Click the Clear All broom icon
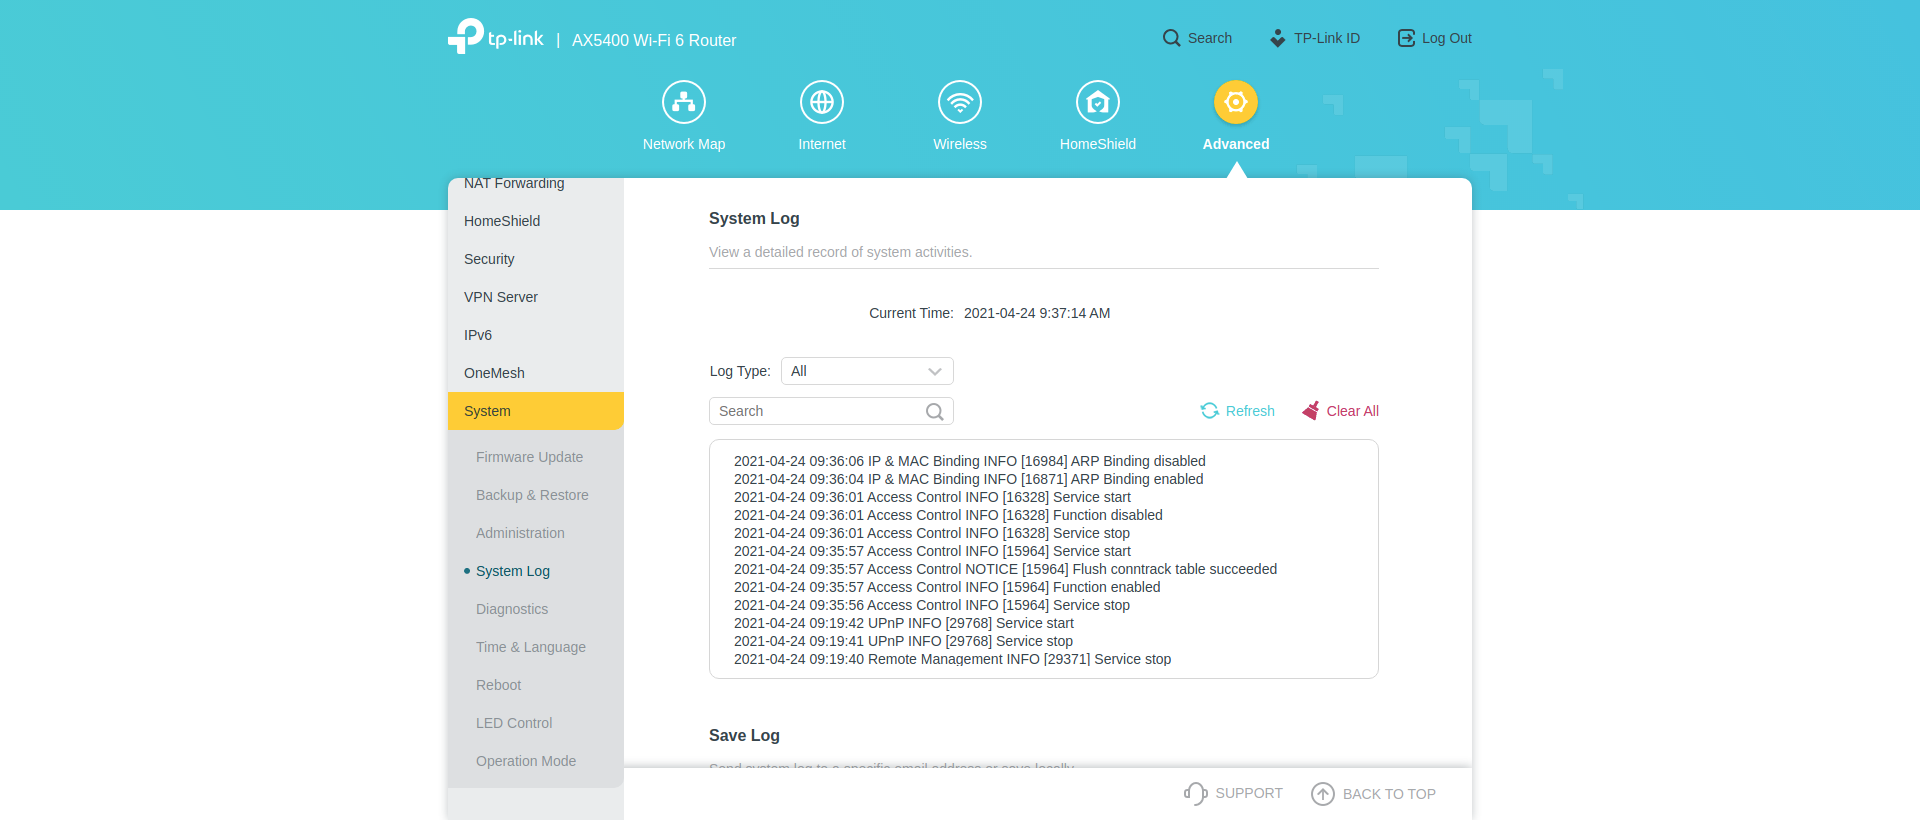The width and height of the screenshot is (1920, 820). [x=1311, y=411]
